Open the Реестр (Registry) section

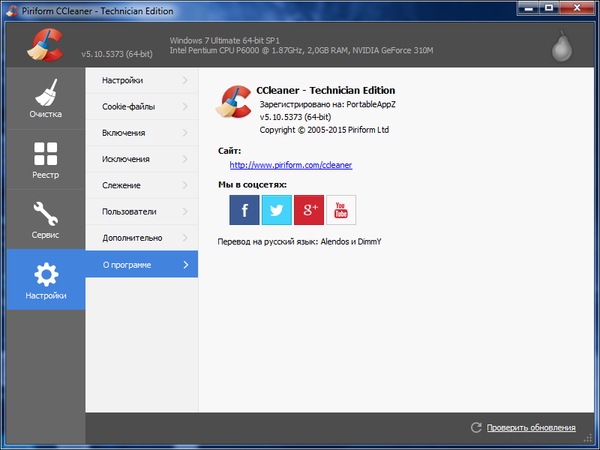tap(45, 159)
